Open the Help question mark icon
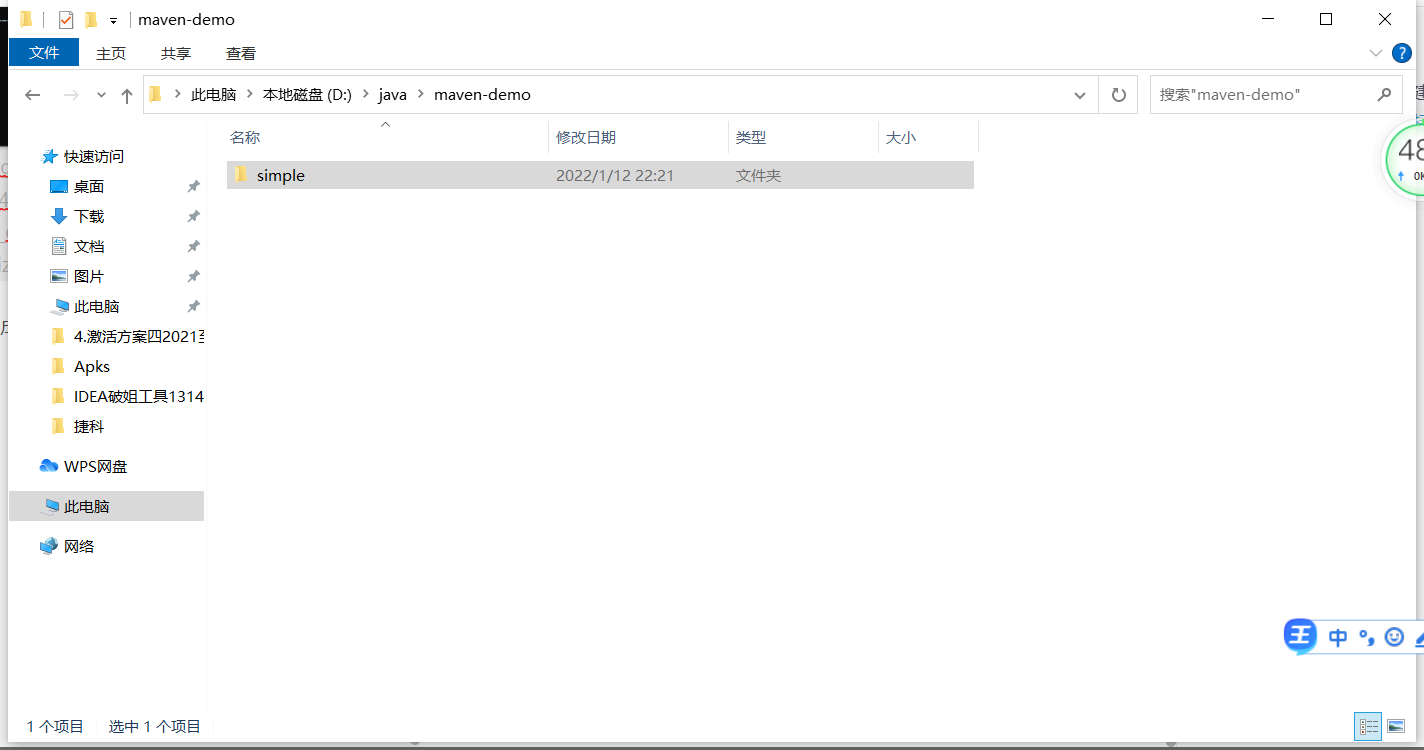The image size is (1424, 750). [x=1402, y=53]
